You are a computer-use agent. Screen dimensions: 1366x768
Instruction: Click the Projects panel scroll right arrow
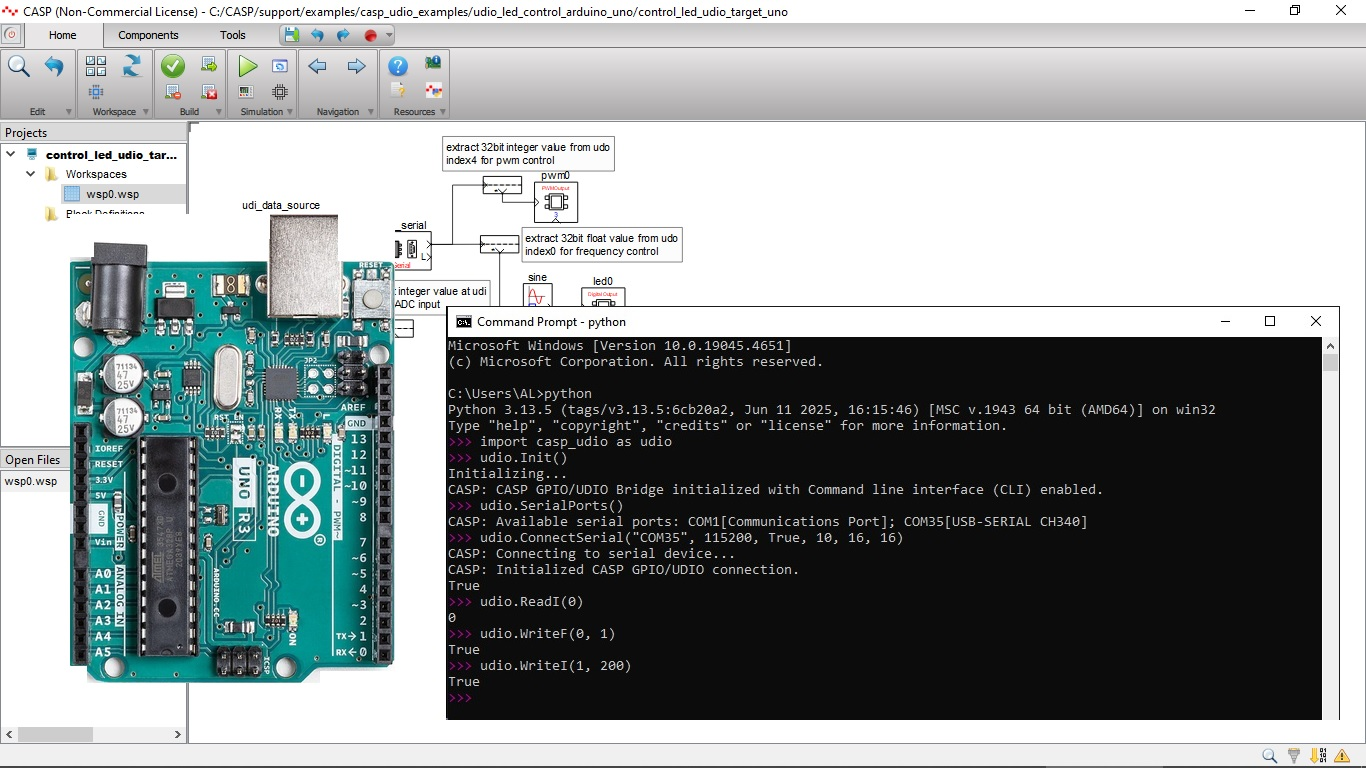[178, 734]
